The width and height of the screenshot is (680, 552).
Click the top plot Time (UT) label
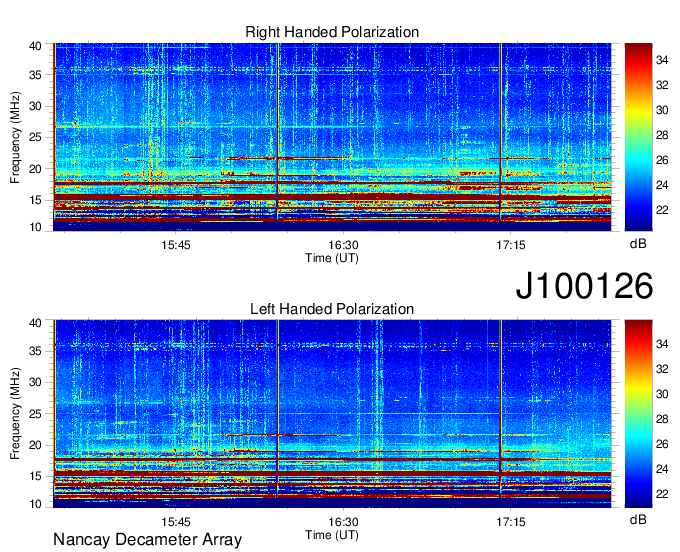pos(332,258)
